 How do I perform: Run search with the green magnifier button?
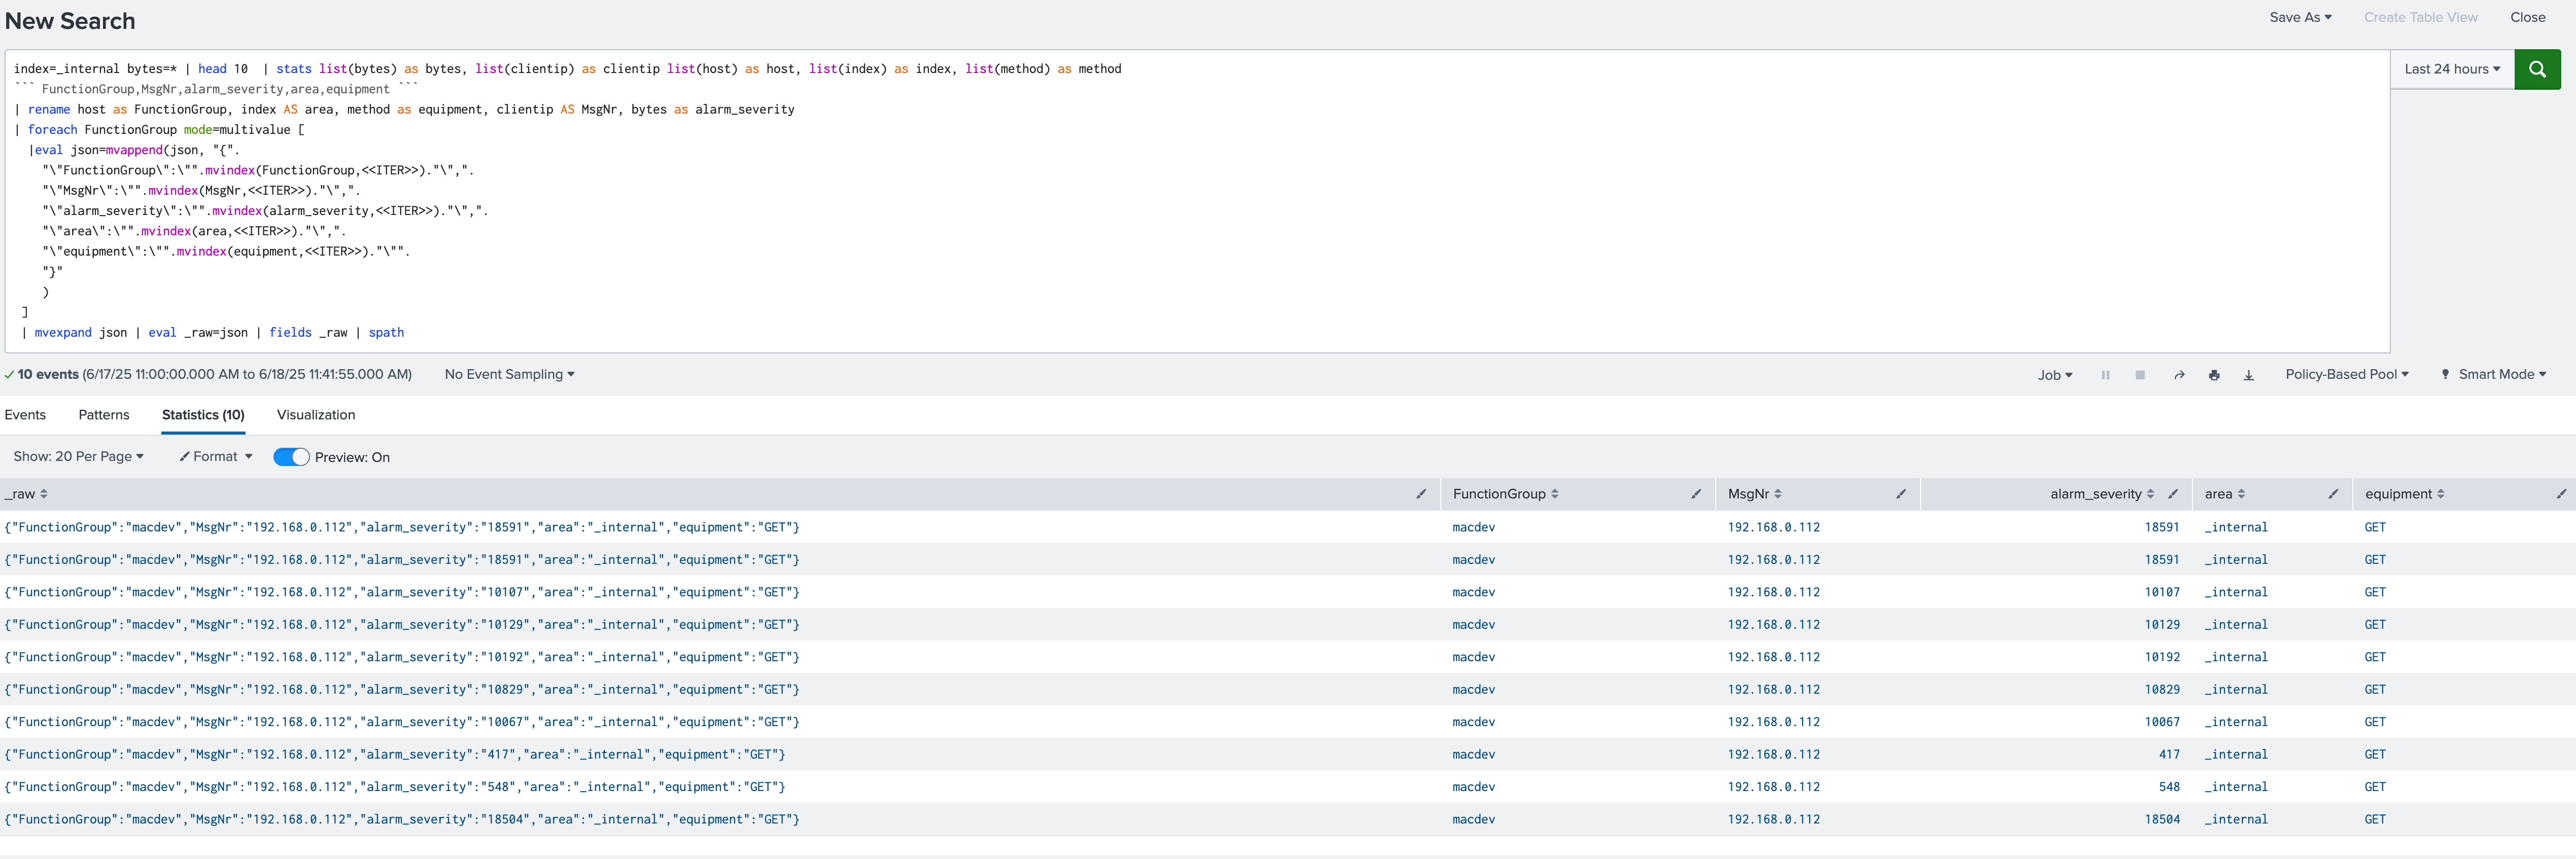click(x=2537, y=69)
